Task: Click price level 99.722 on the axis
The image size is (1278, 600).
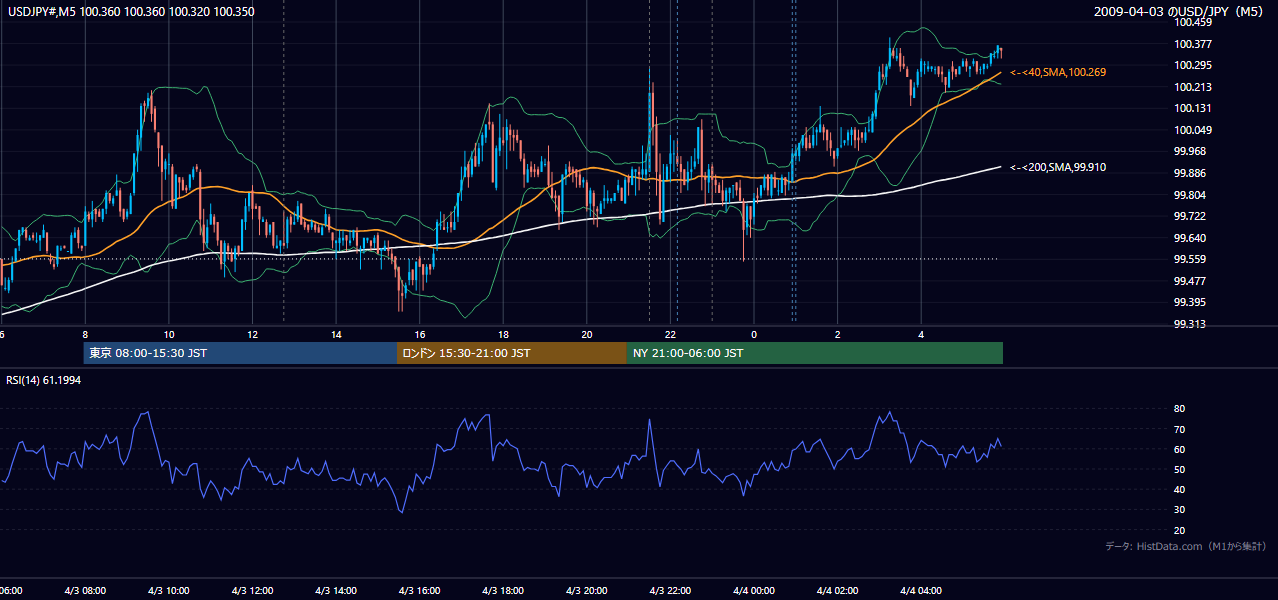Action: coord(1192,216)
